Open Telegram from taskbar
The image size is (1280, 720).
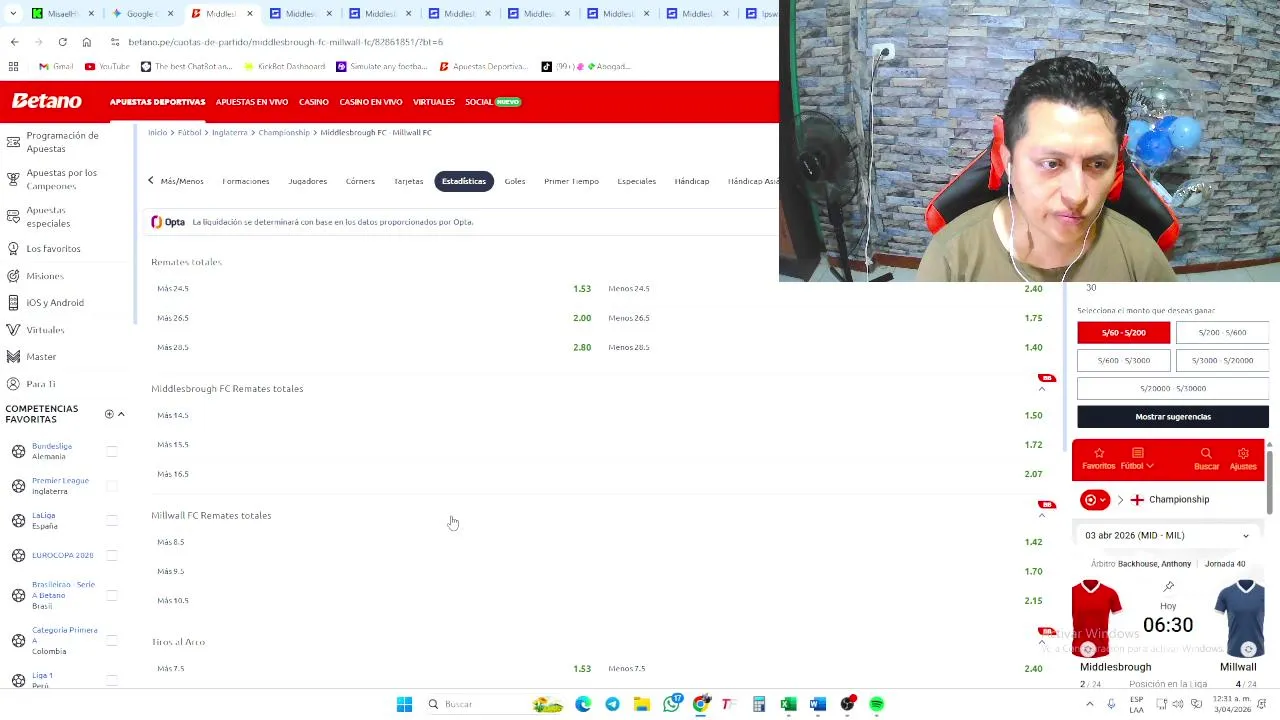[x=612, y=704]
